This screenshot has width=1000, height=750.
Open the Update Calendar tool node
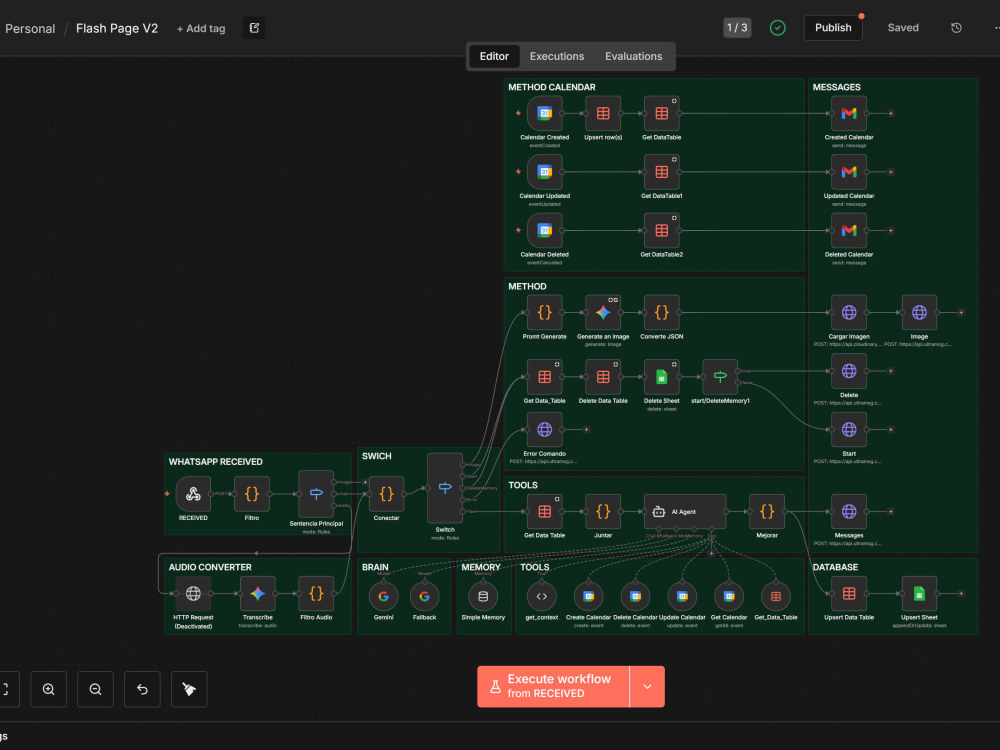click(x=682, y=597)
